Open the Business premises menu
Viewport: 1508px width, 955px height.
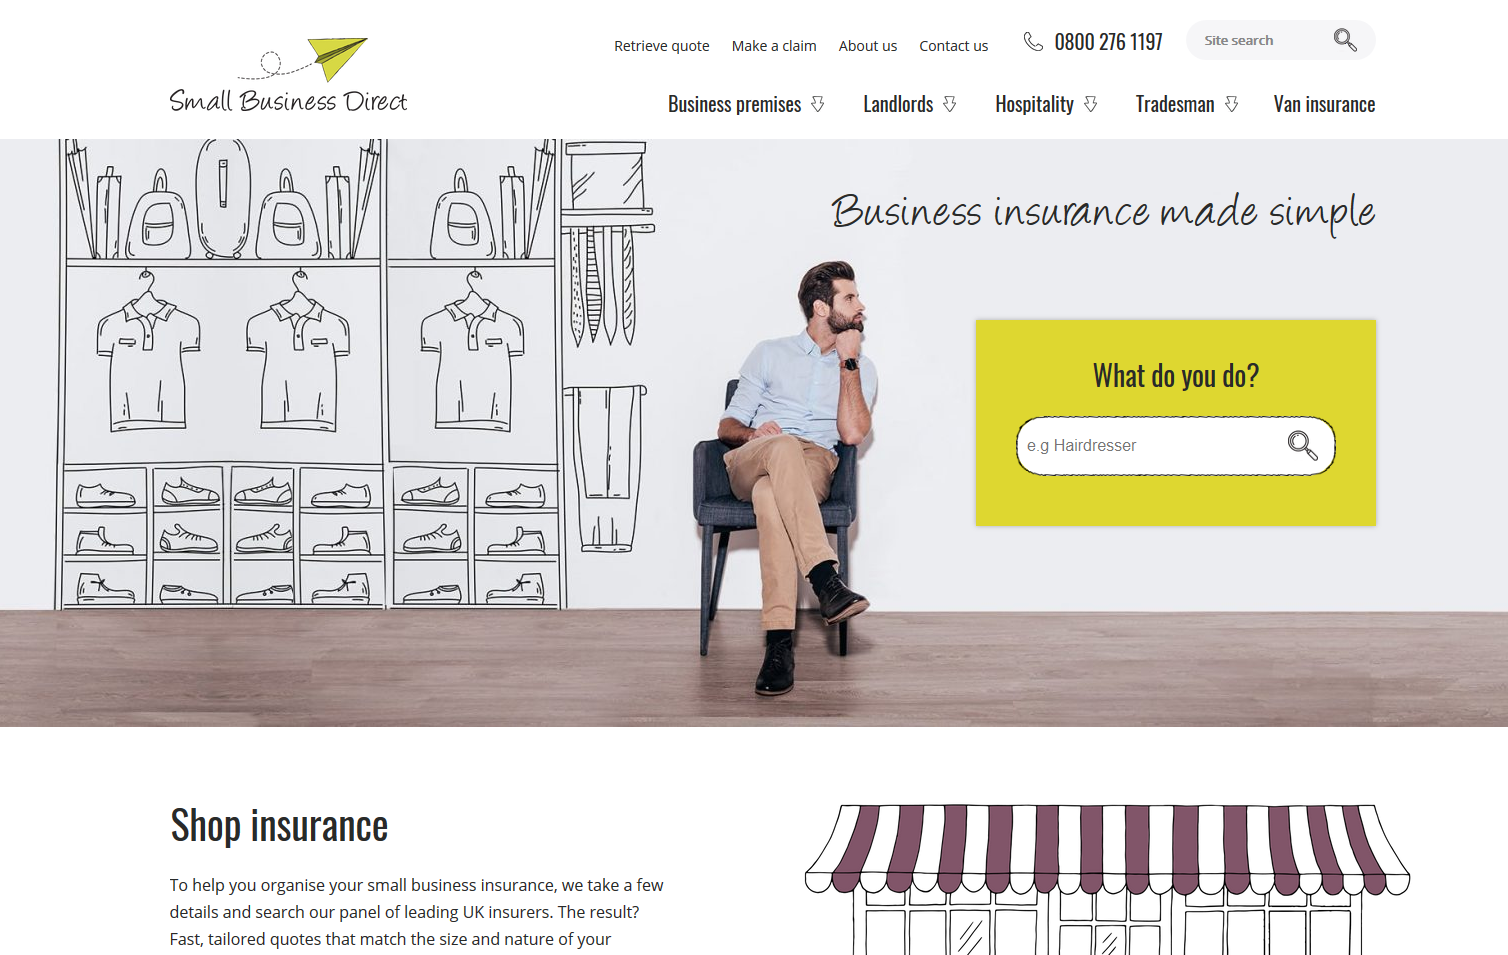tap(734, 104)
